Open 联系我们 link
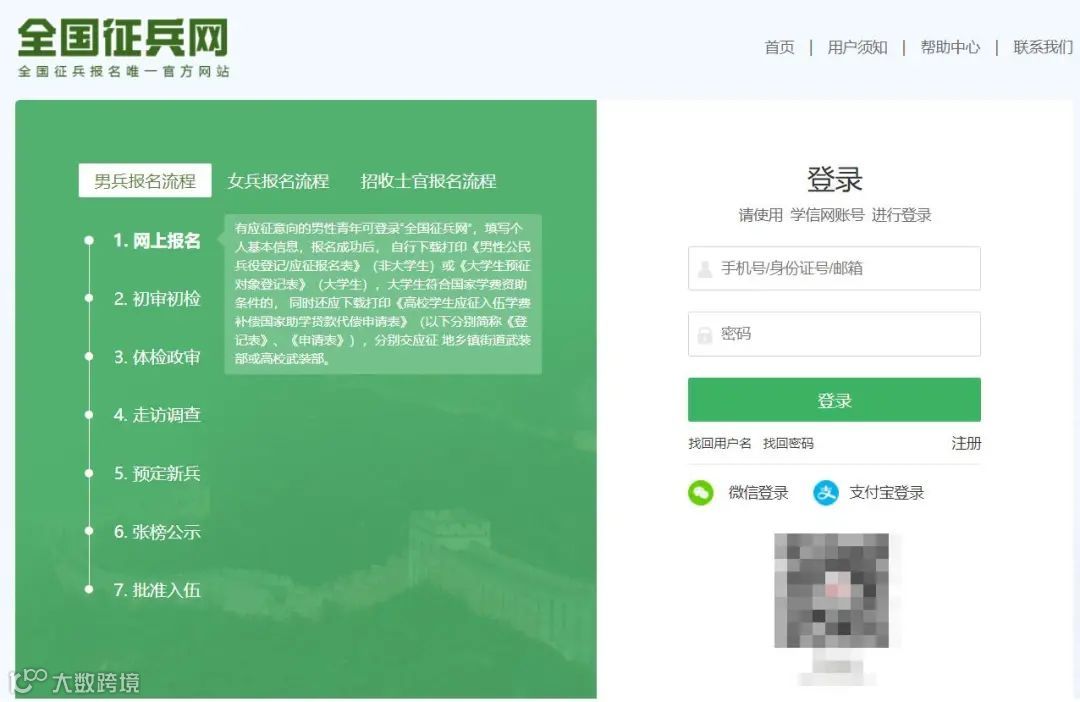Screen dimensions: 1080x702 (x=1043, y=48)
